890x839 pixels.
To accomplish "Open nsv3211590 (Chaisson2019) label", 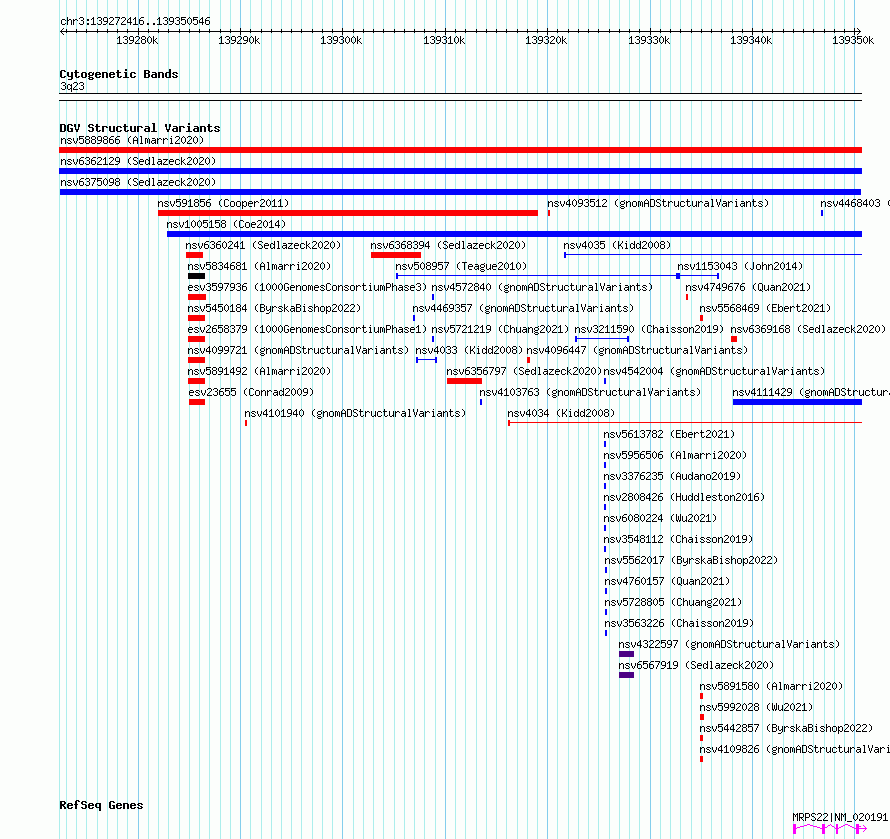I will 649,329.
